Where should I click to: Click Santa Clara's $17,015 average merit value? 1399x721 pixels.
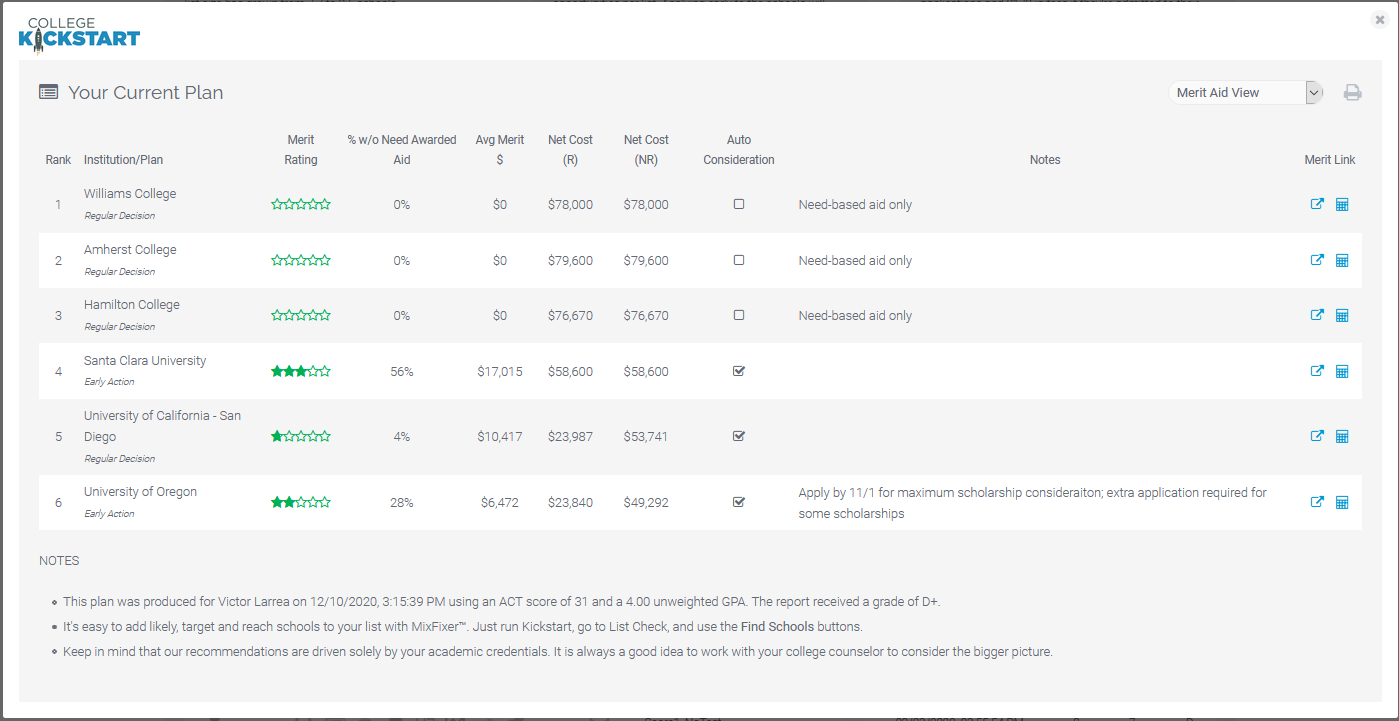pos(500,372)
